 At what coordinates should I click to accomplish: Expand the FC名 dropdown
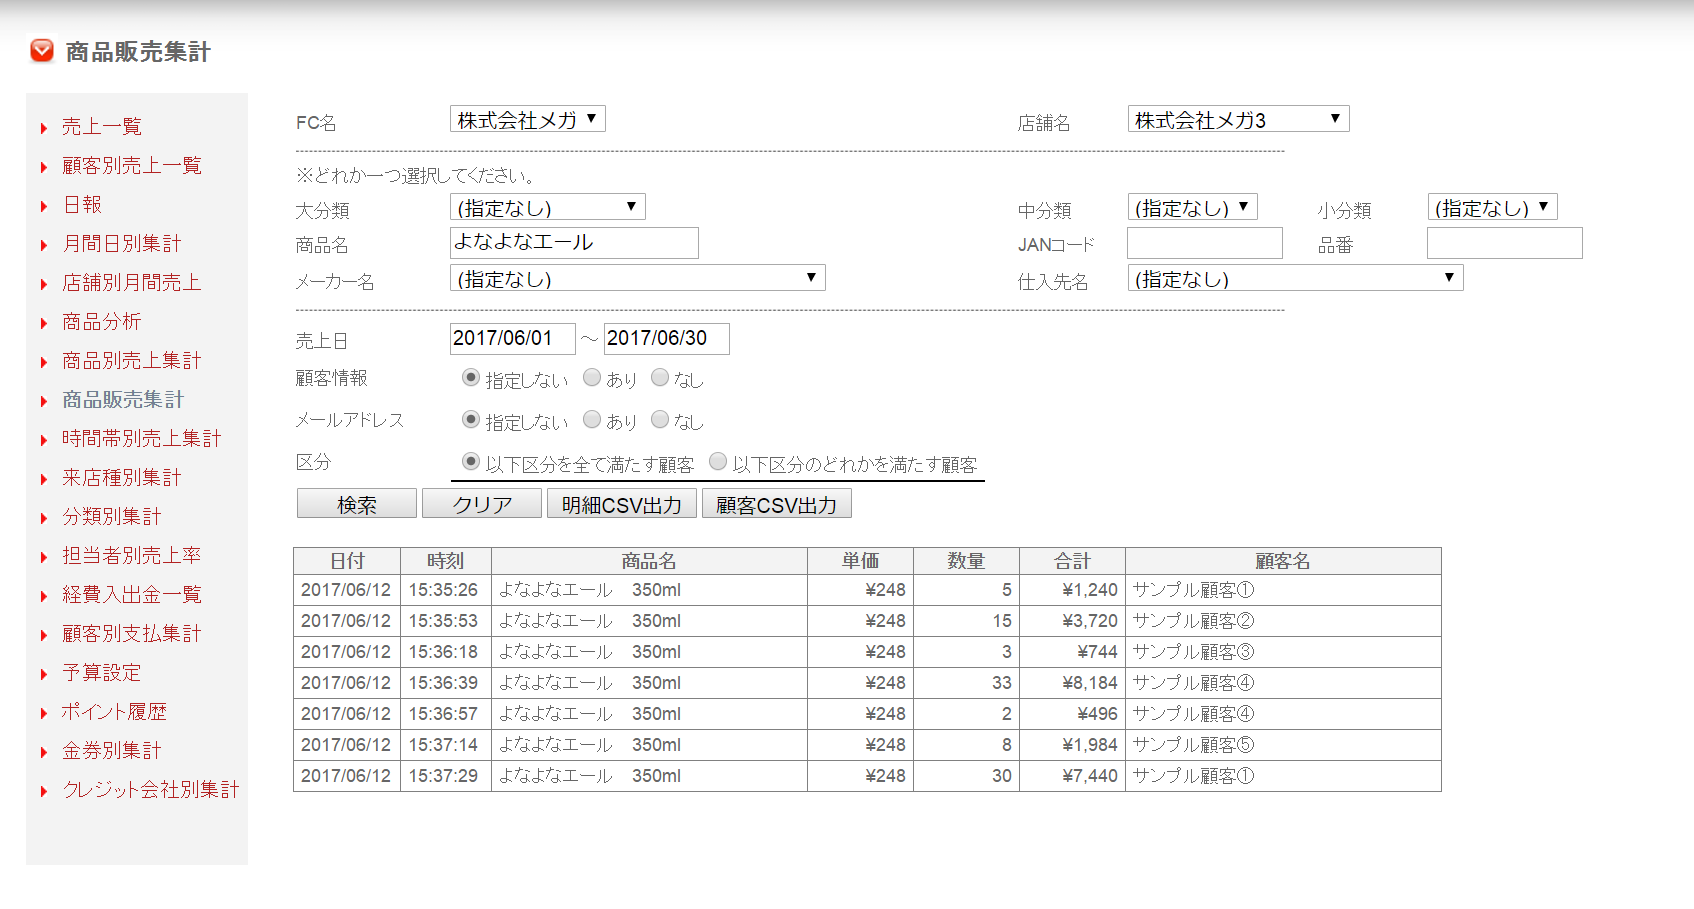pyautogui.click(x=528, y=119)
